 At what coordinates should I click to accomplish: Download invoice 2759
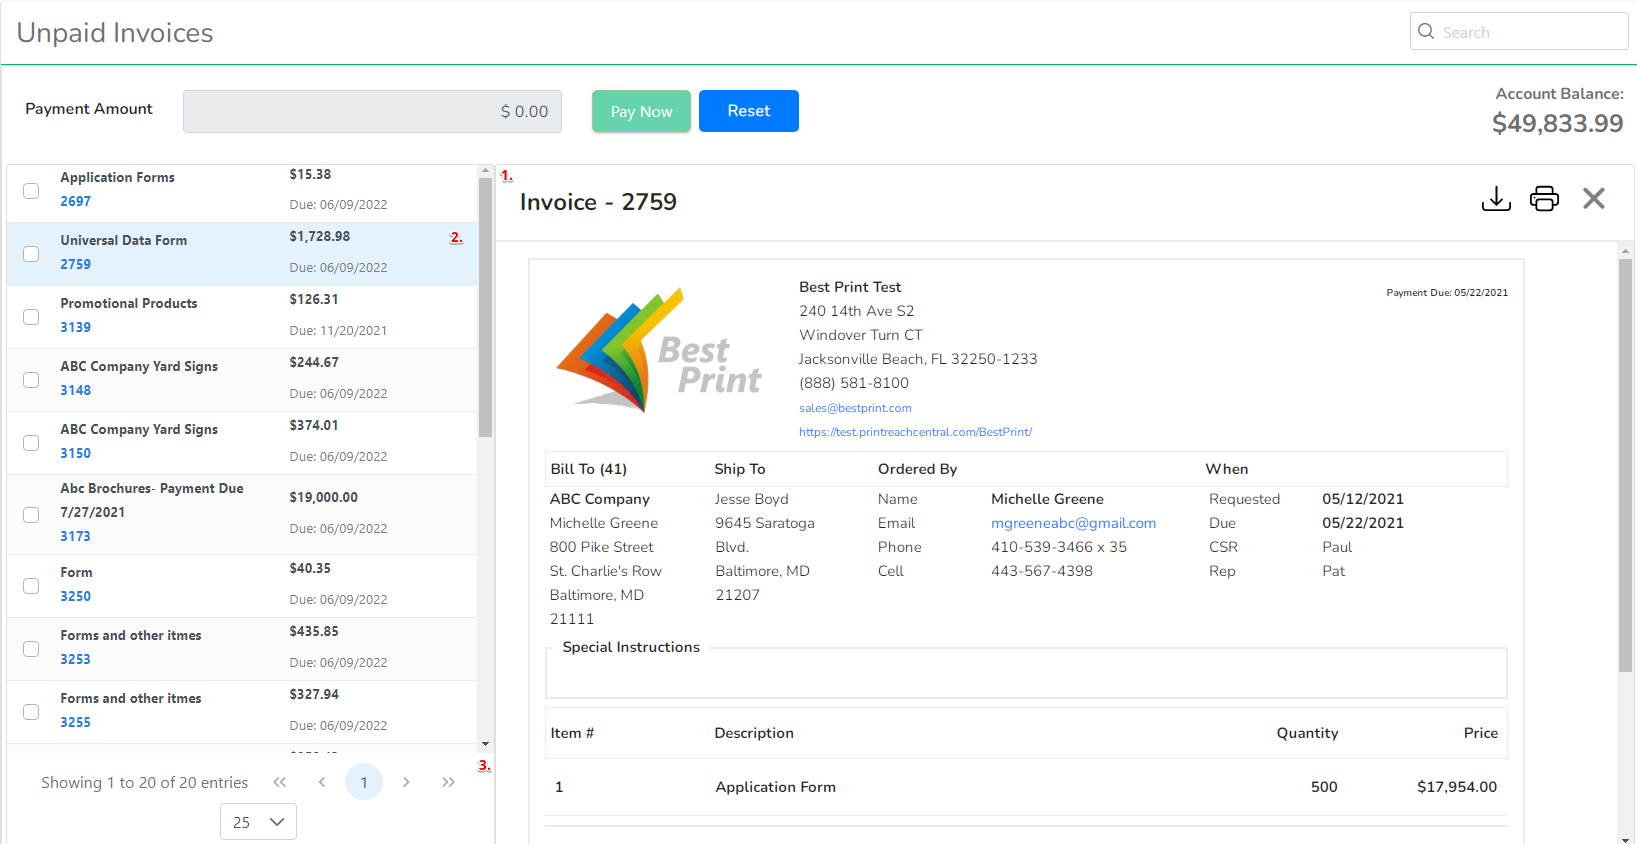point(1496,199)
